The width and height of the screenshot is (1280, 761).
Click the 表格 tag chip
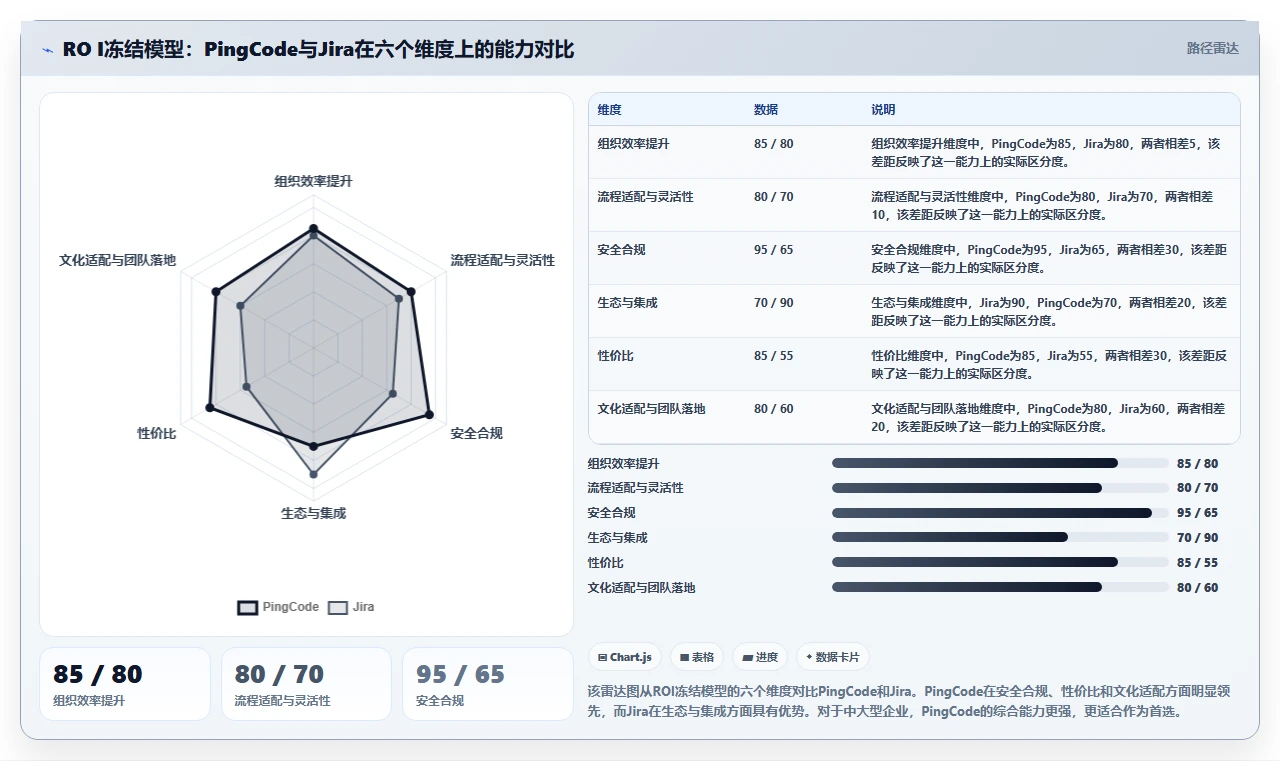click(x=696, y=657)
